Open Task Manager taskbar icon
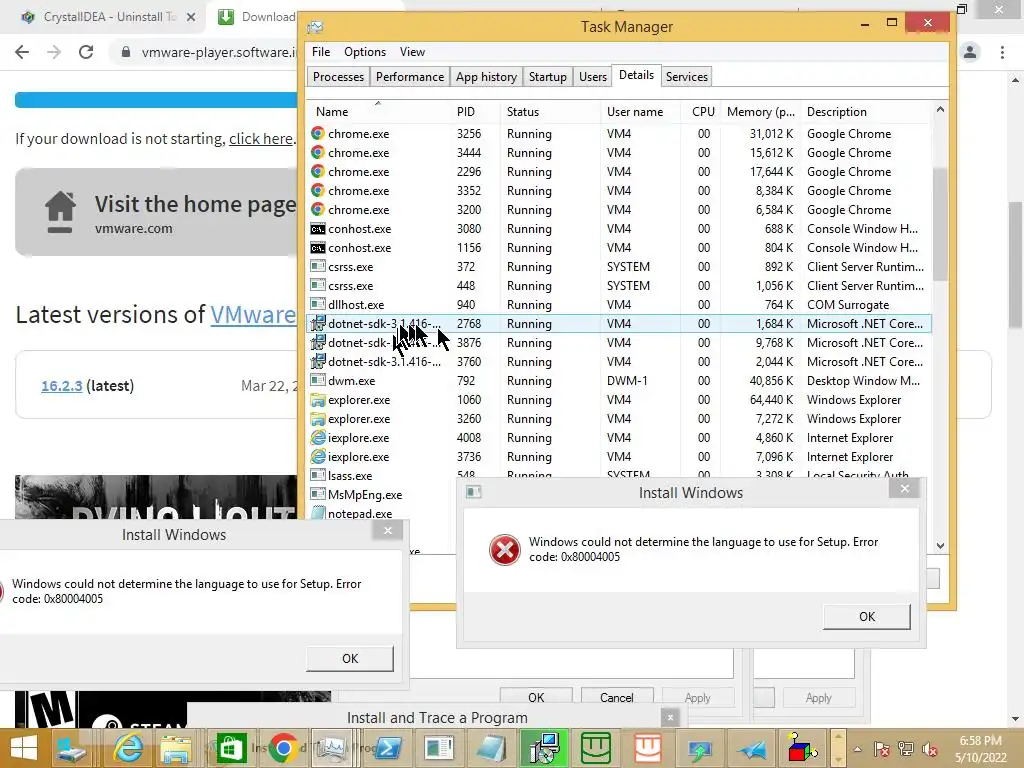 coord(332,748)
